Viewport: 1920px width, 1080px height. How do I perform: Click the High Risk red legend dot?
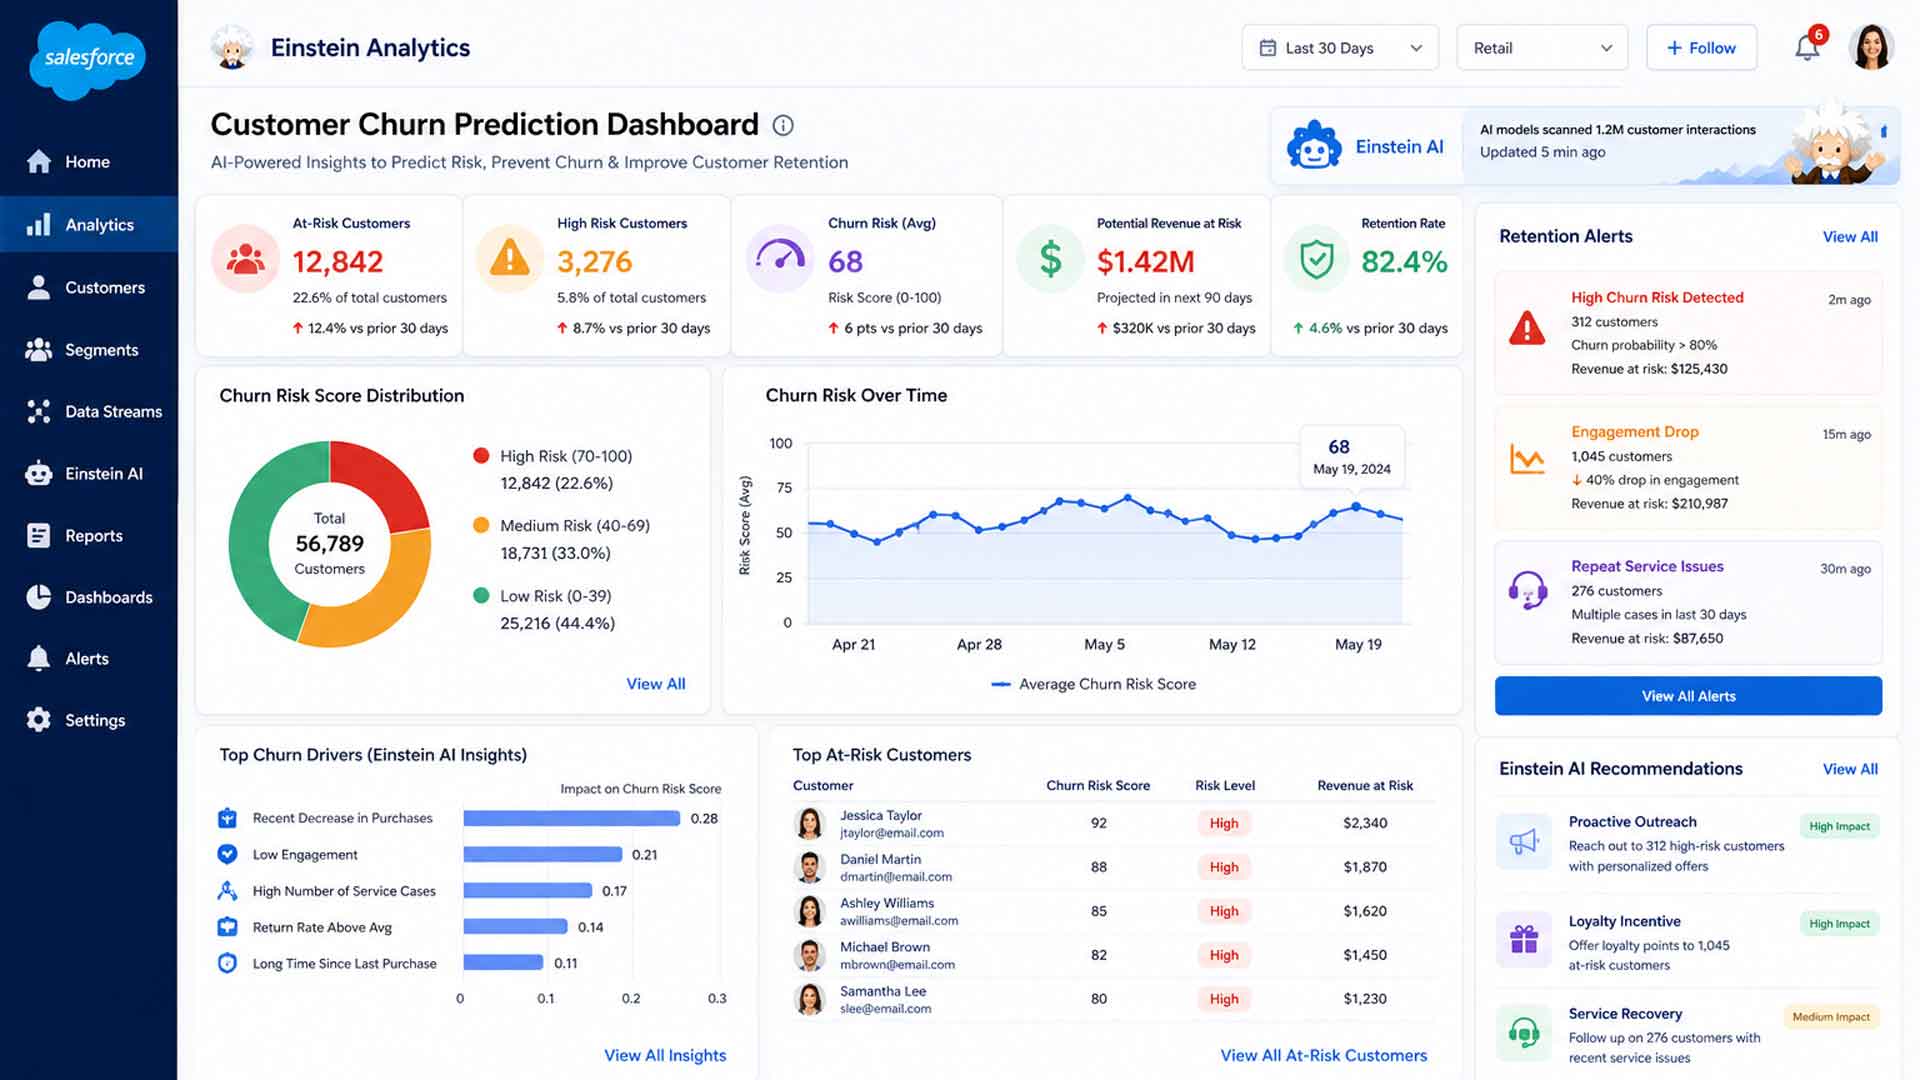click(481, 456)
